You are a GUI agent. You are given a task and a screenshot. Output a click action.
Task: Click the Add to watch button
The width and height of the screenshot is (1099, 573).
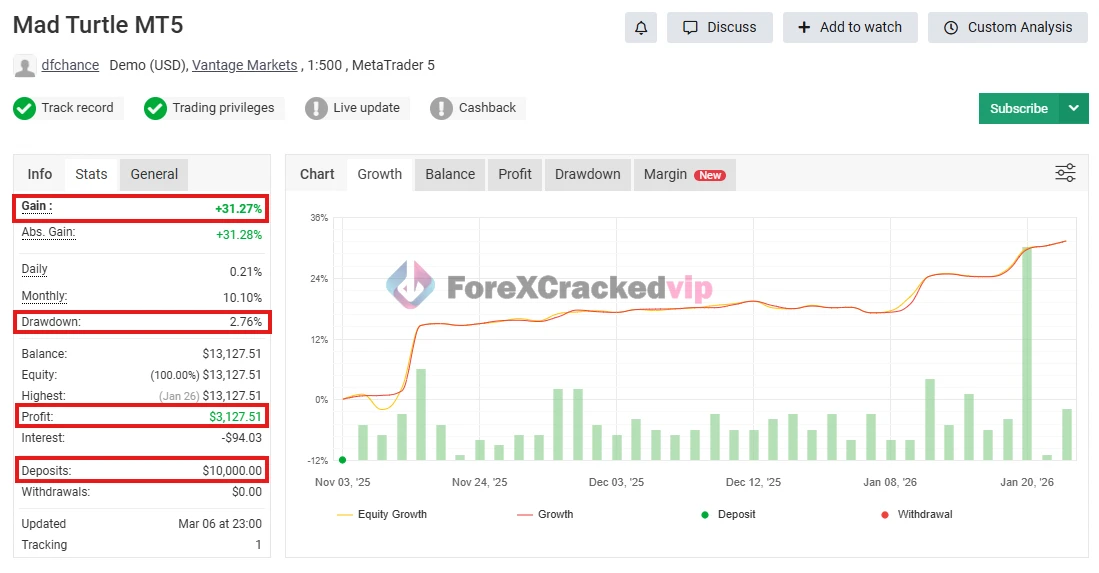pyautogui.click(x=849, y=28)
